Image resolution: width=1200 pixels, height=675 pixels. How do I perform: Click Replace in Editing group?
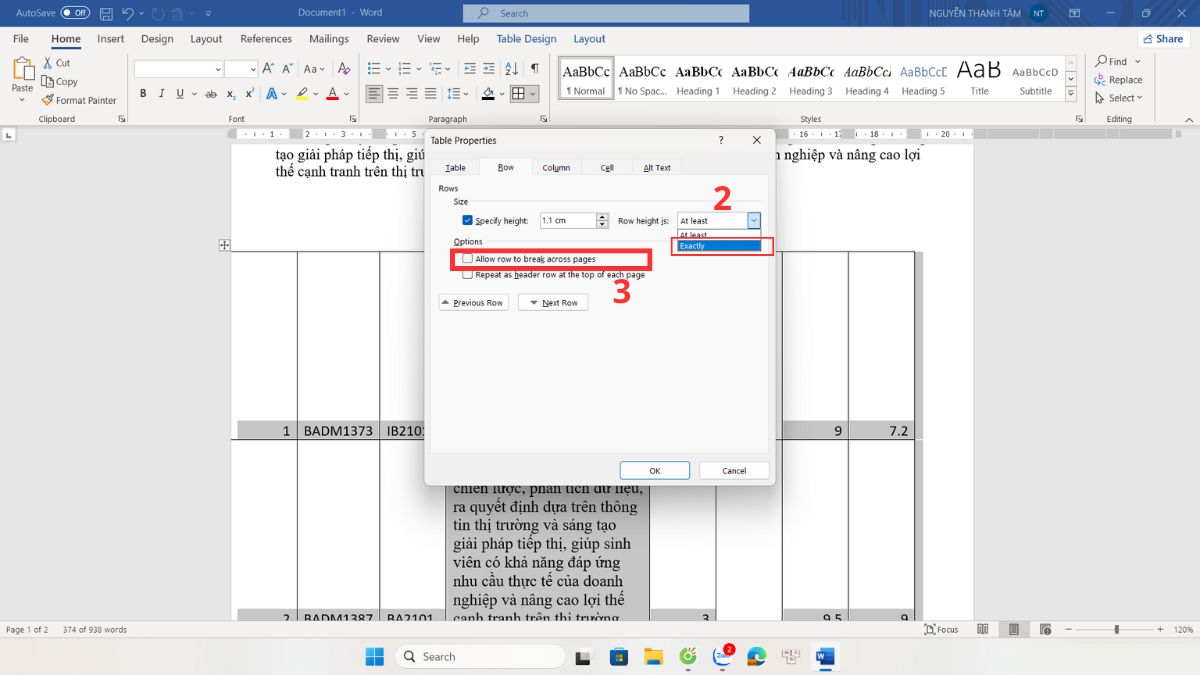(1118, 80)
